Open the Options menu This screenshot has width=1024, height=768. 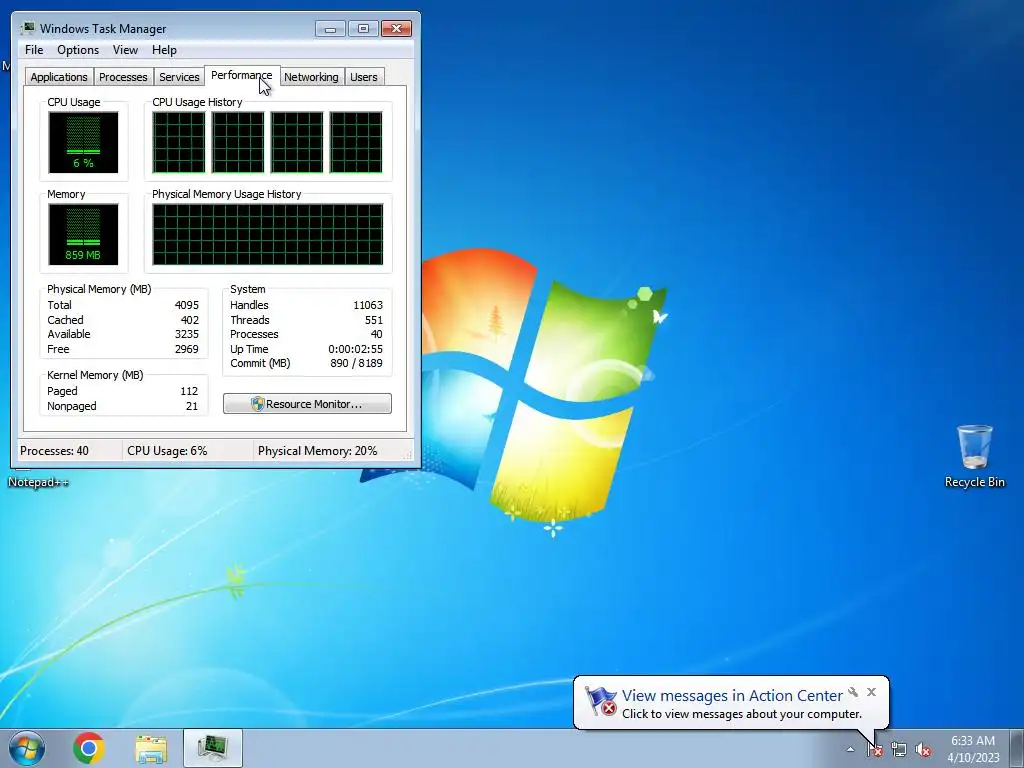click(78, 50)
